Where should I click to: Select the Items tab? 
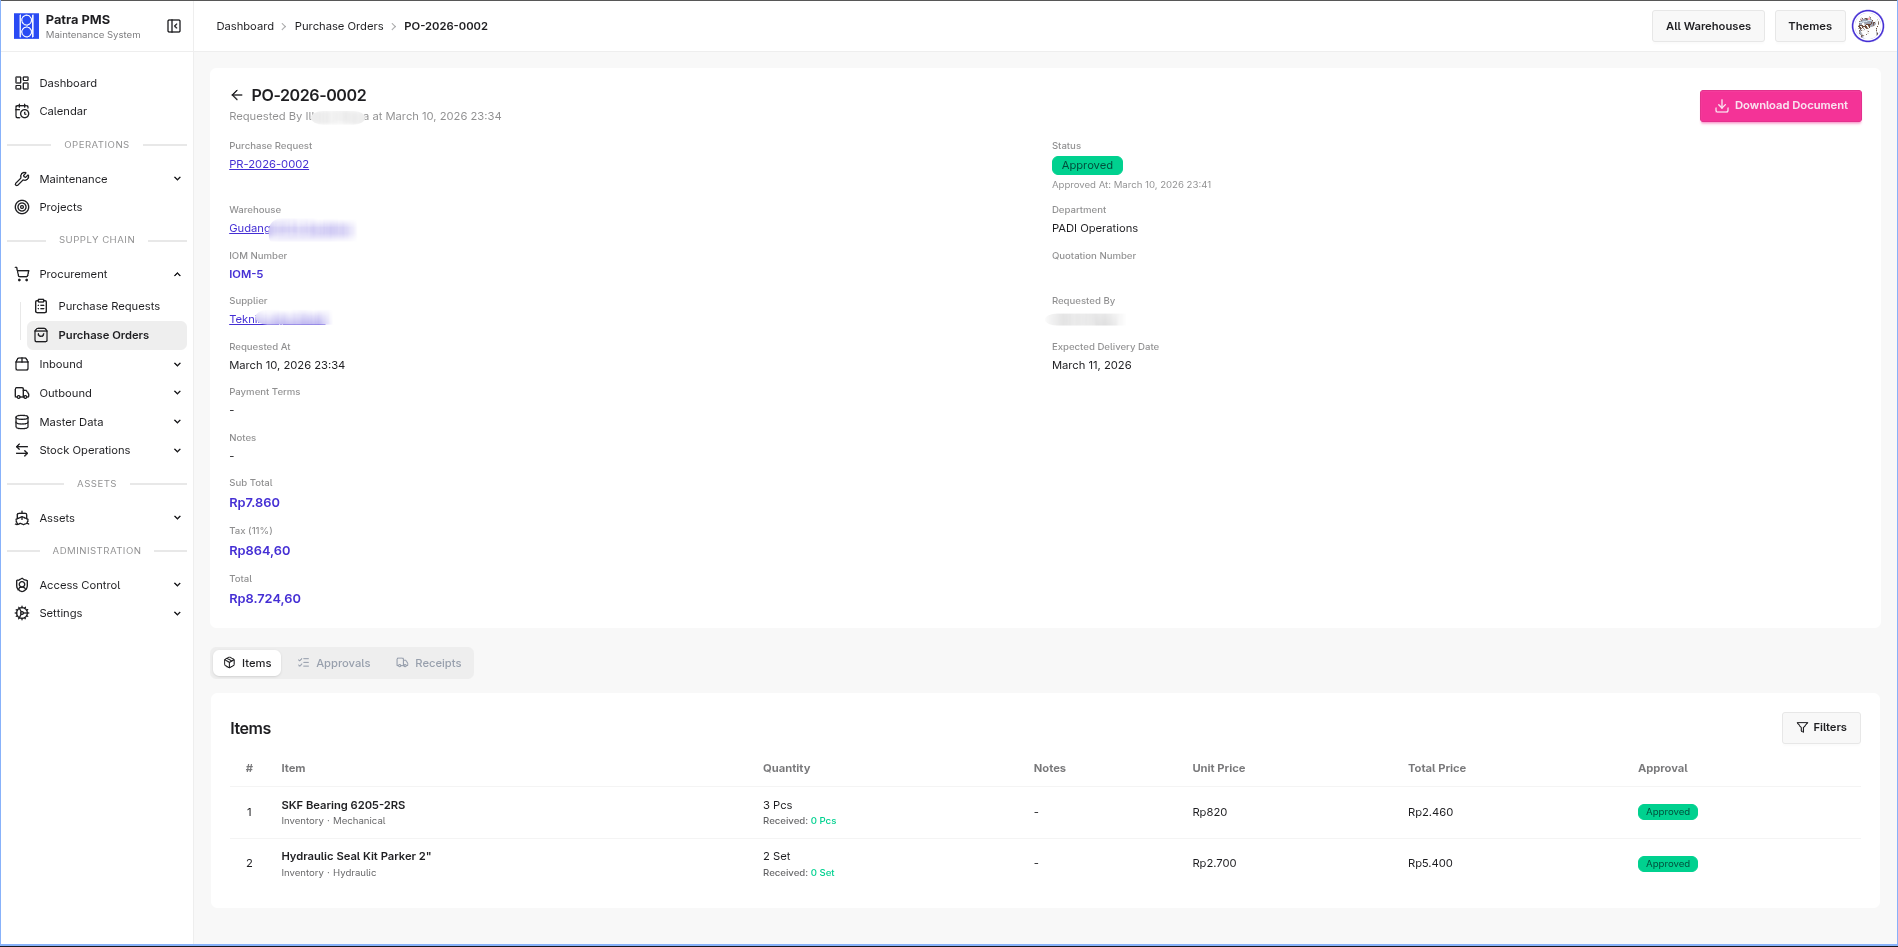click(247, 663)
